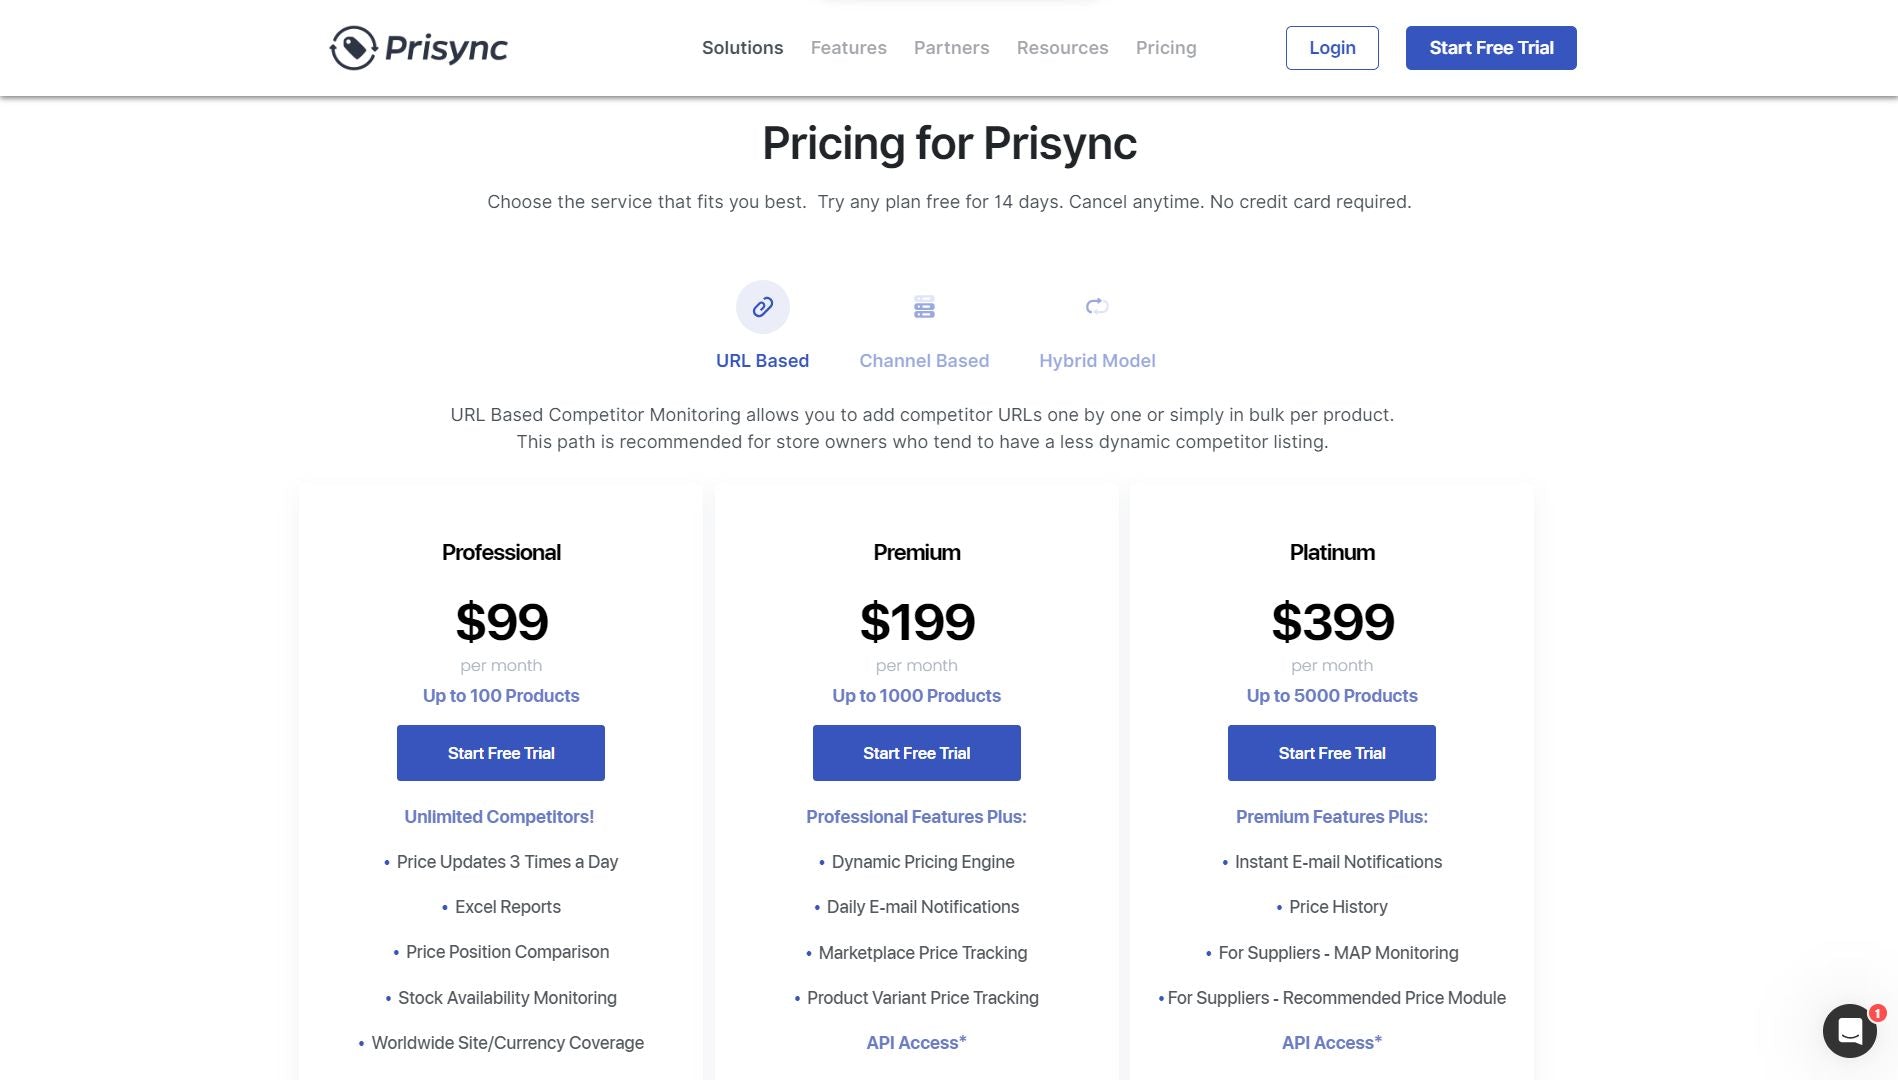Click API Access link under Platinum
Screen dimensions: 1898x1080
click(x=1332, y=1043)
